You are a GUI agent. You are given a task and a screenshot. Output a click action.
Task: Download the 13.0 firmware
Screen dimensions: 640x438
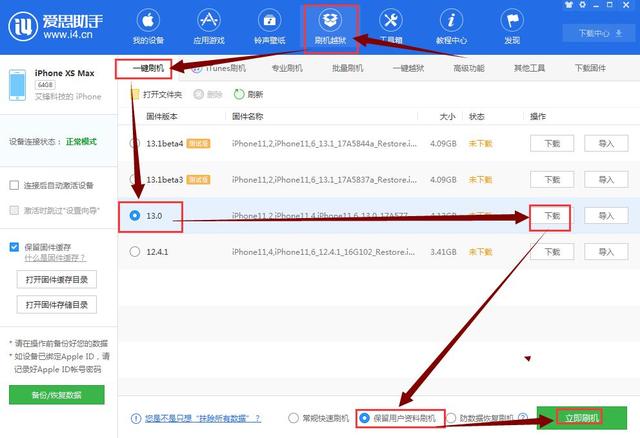click(x=552, y=216)
